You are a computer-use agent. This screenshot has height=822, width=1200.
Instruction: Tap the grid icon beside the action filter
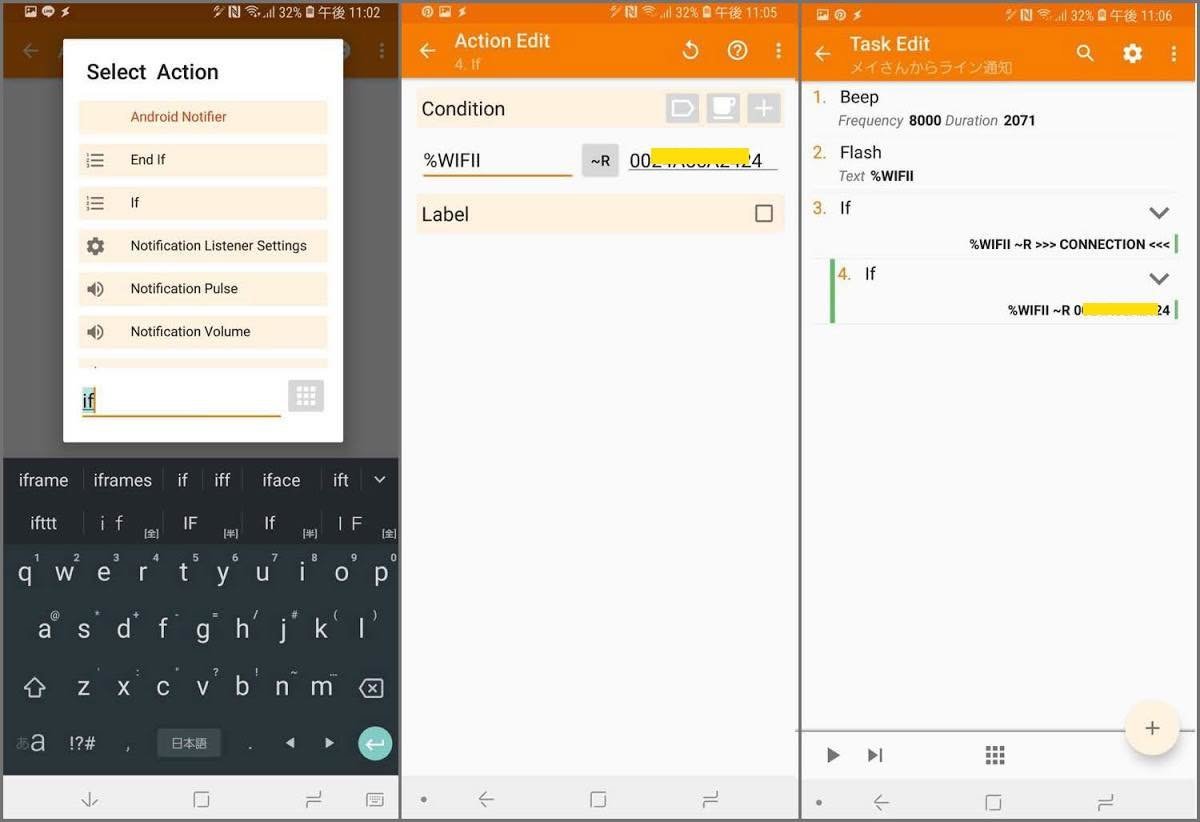[306, 396]
